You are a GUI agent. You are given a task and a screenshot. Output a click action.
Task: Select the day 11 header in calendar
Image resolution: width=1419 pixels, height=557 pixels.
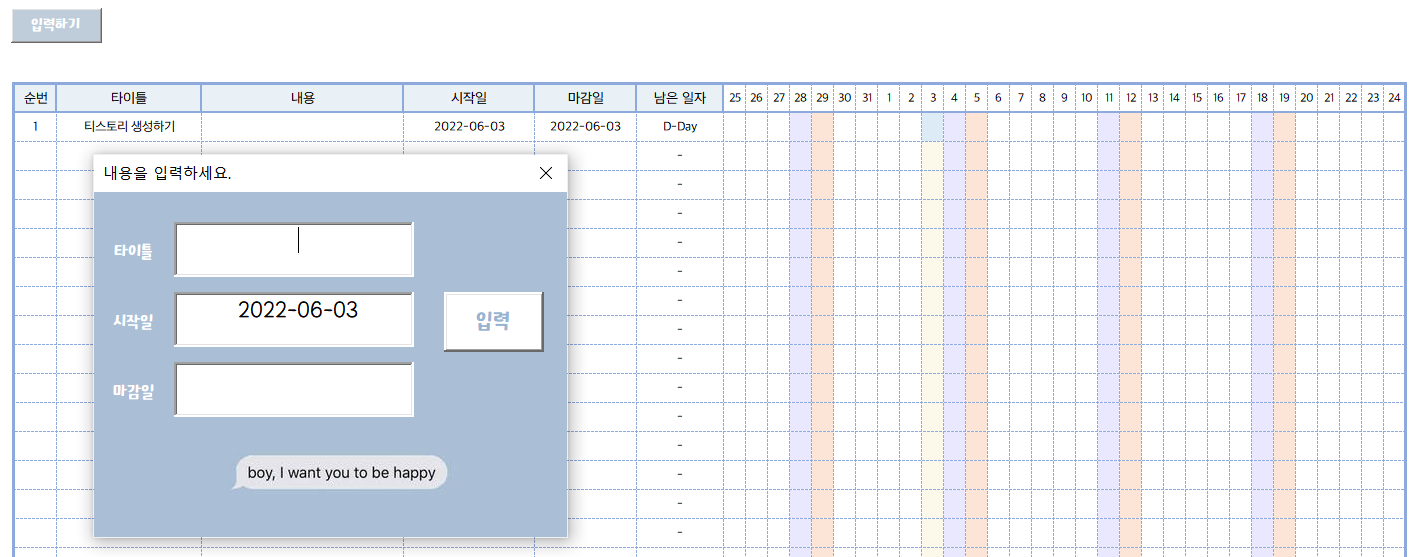[1109, 98]
